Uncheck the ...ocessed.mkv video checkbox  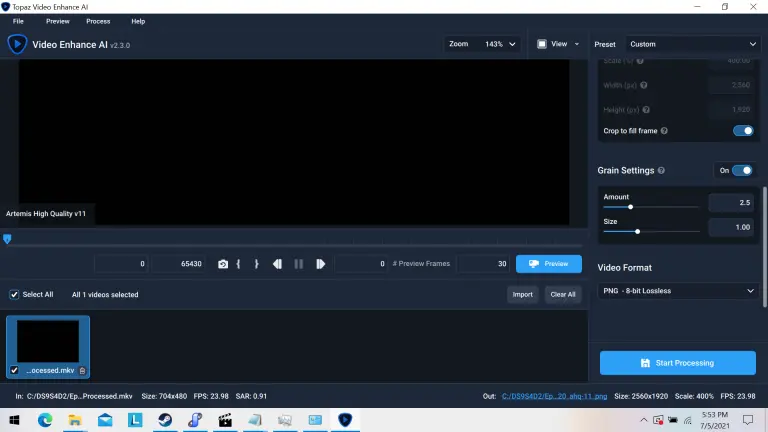(14, 370)
